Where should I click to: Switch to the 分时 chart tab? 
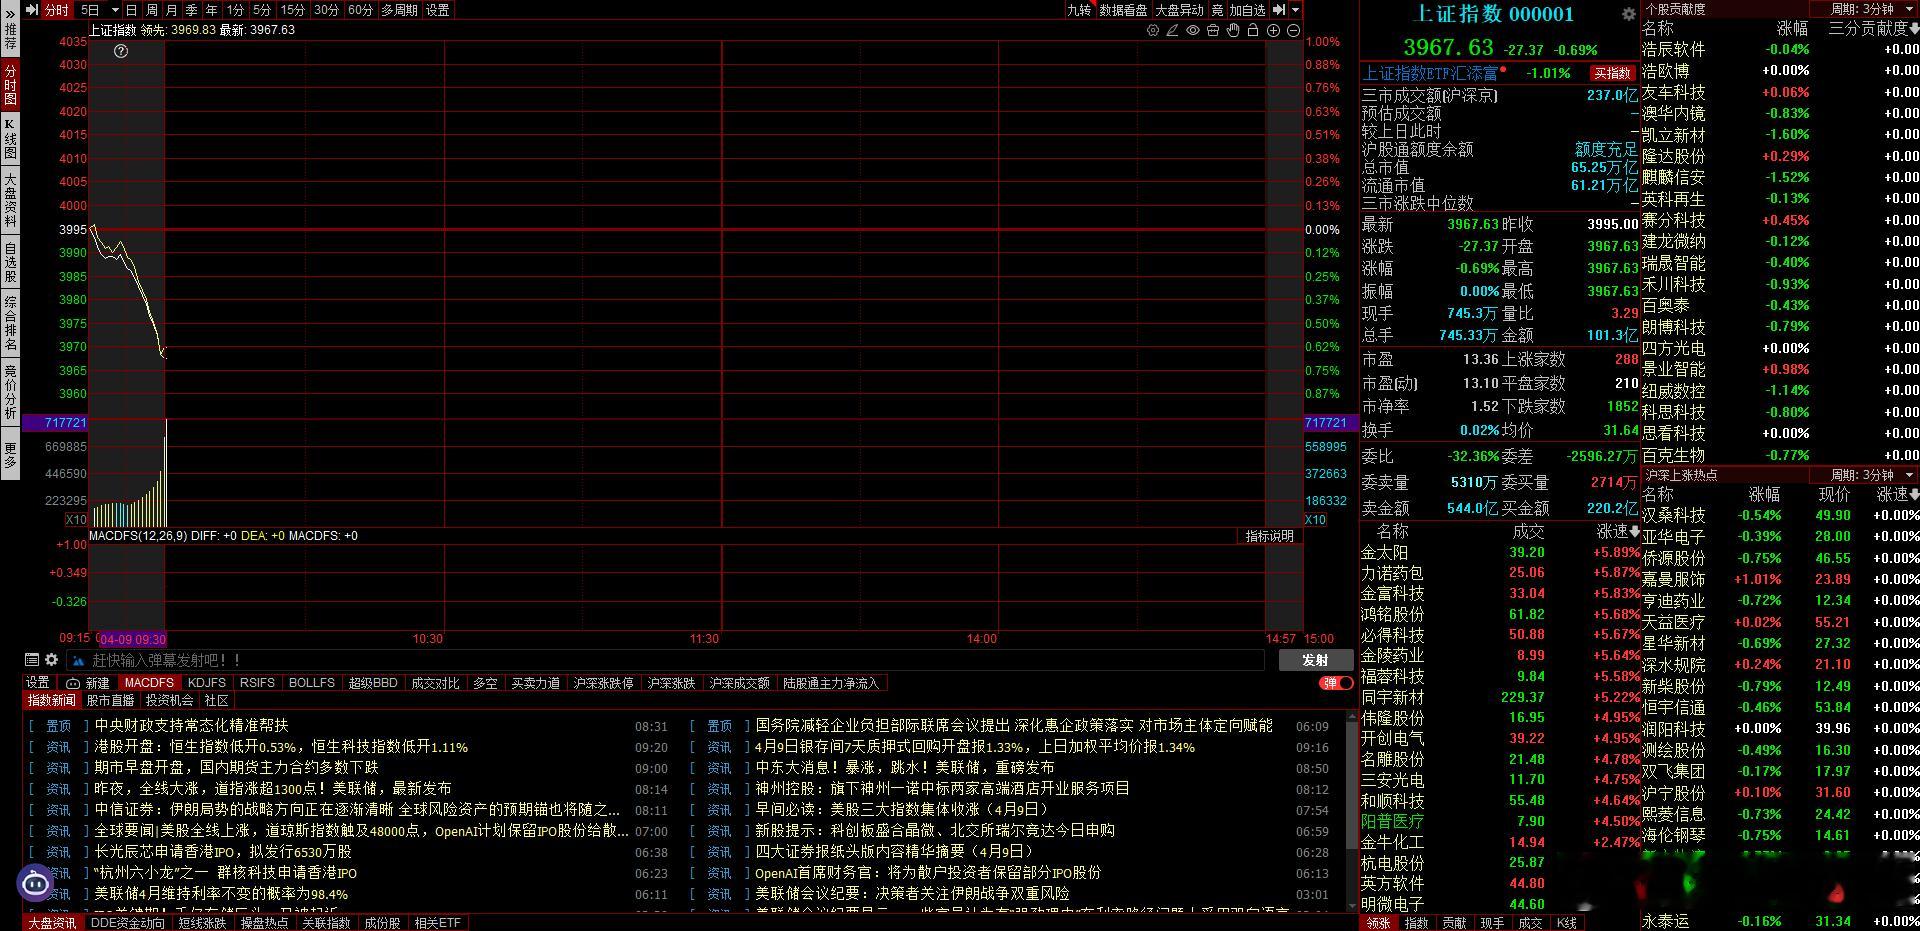56,10
